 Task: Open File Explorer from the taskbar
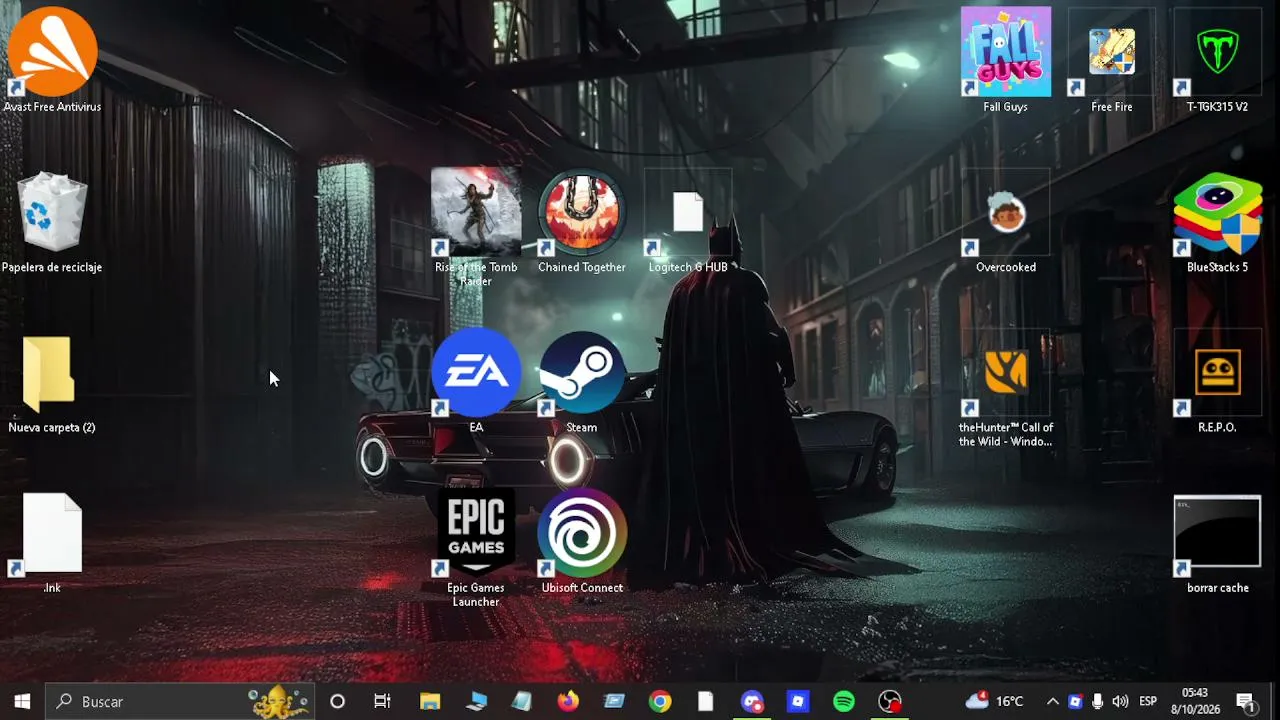[430, 702]
